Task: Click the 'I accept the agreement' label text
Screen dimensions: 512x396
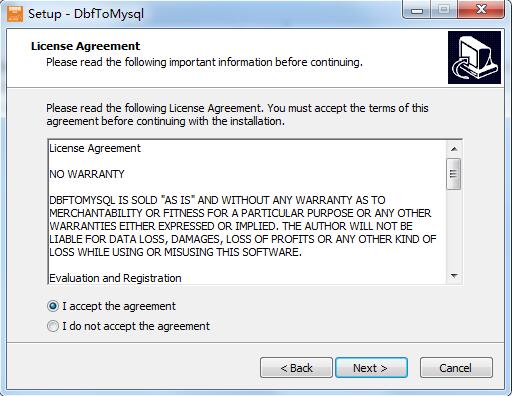Action: [x=119, y=306]
